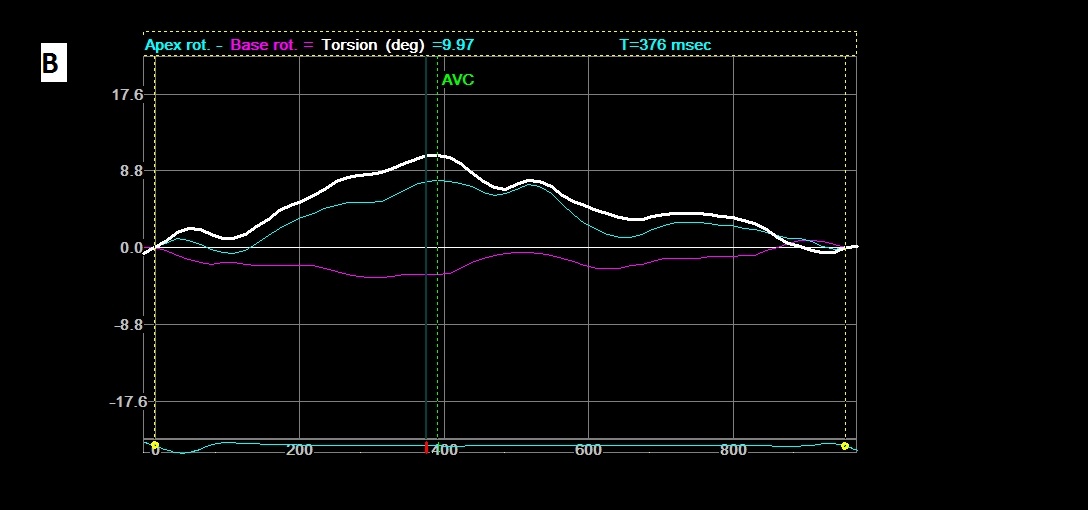Click the yellow end marker on the ECG strip
The width and height of the screenshot is (1088, 510).
[x=845, y=446]
